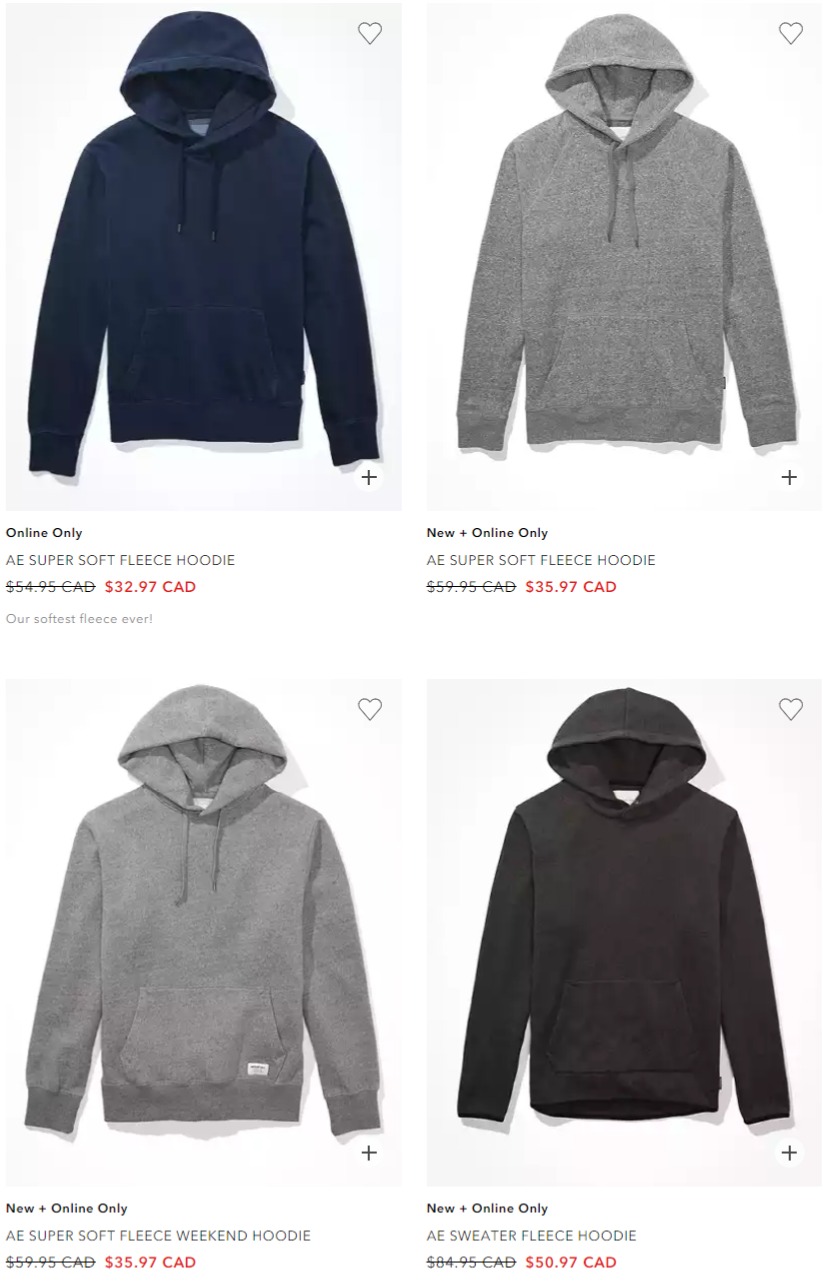823x1282 pixels.
Task: Open quick add plus on black Sweater Fleece Hoodie
Action: click(x=789, y=1153)
